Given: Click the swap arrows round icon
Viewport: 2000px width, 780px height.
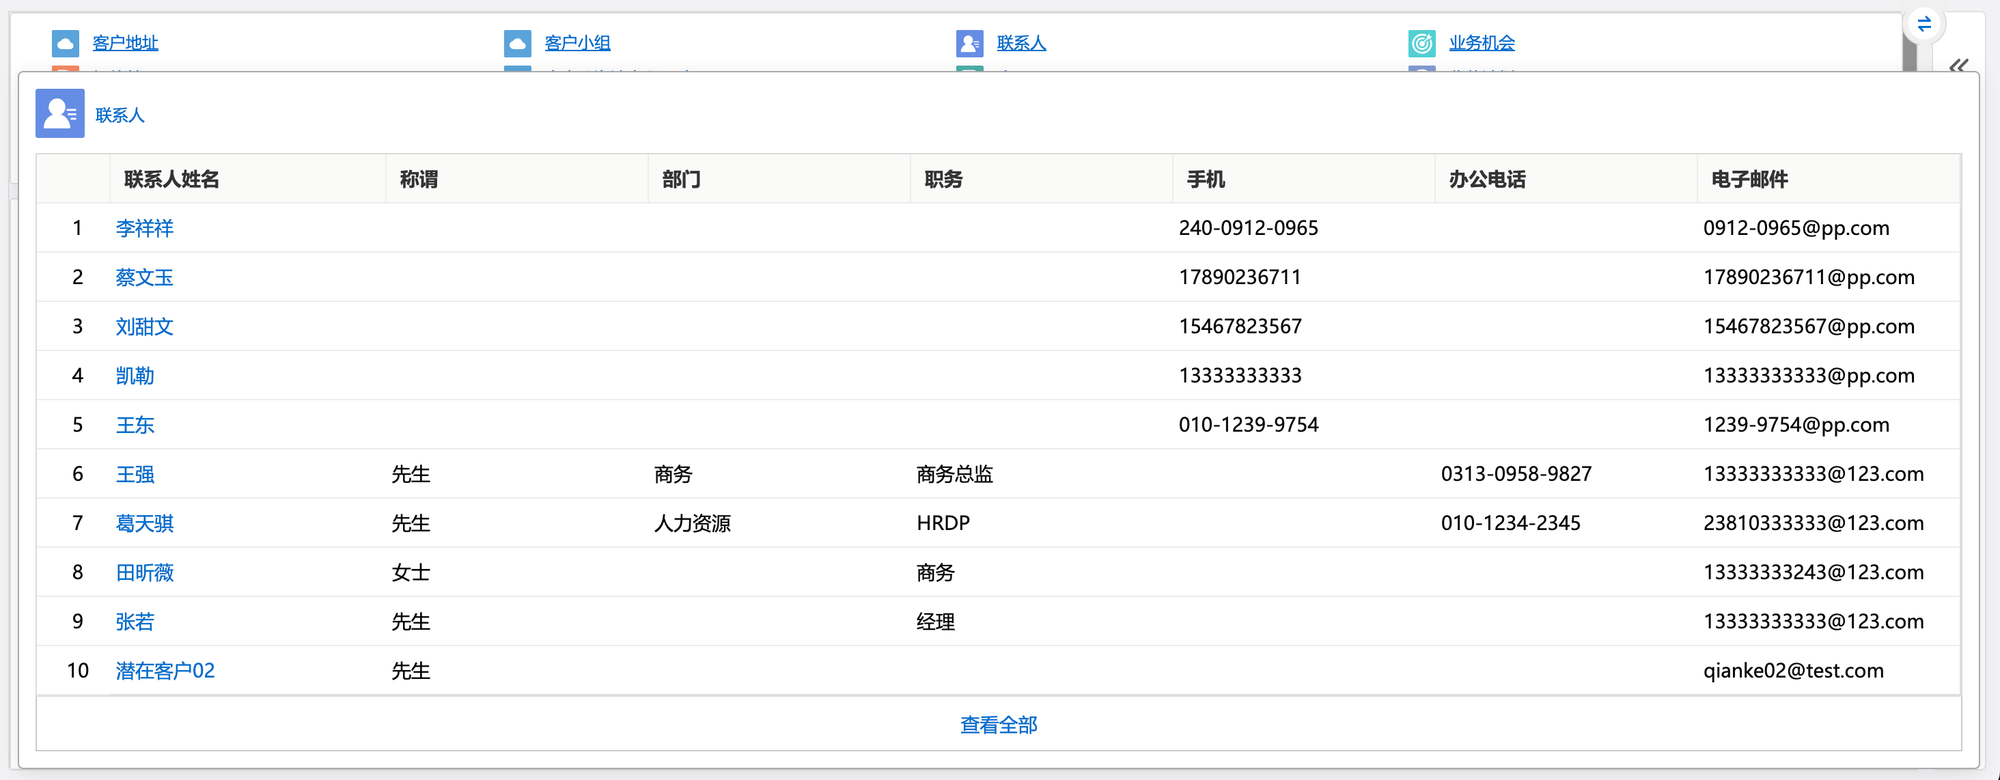Looking at the screenshot, I should [1924, 24].
